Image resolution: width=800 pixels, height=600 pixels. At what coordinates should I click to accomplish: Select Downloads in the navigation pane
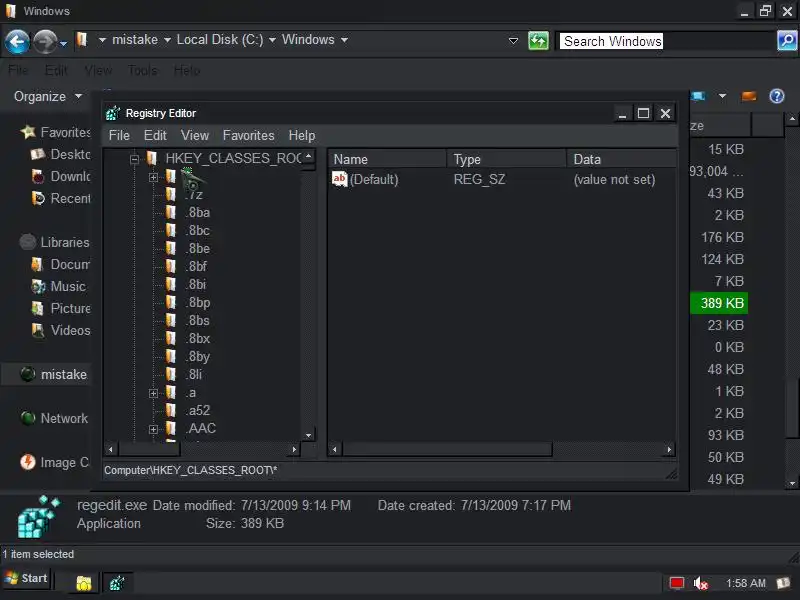coord(60,176)
